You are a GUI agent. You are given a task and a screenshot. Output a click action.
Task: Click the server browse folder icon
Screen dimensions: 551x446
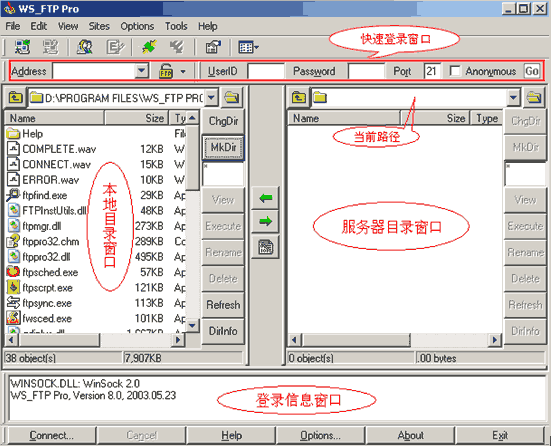pyautogui.click(x=534, y=97)
